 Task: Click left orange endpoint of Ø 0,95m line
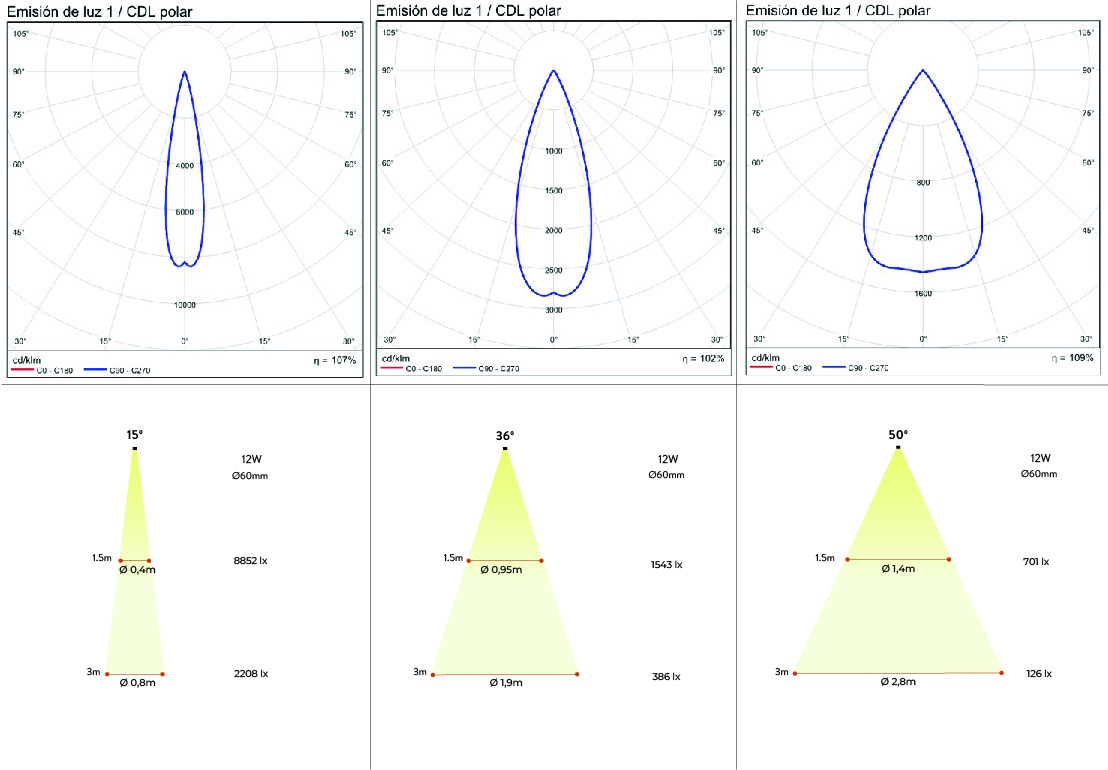click(468, 561)
